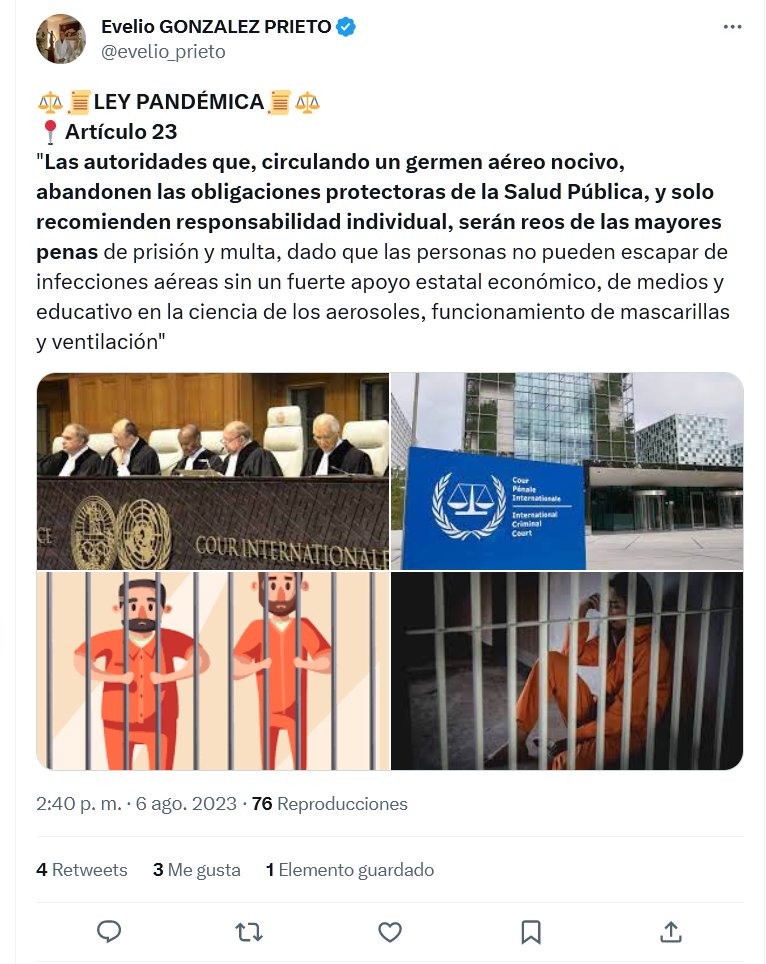Like the tweet with heart icon

coord(390,932)
